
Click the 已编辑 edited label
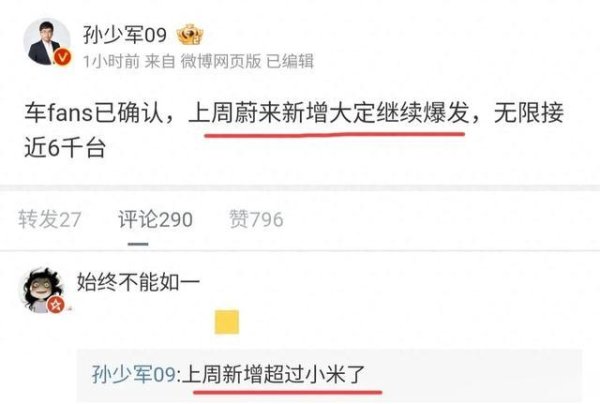tap(290, 61)
